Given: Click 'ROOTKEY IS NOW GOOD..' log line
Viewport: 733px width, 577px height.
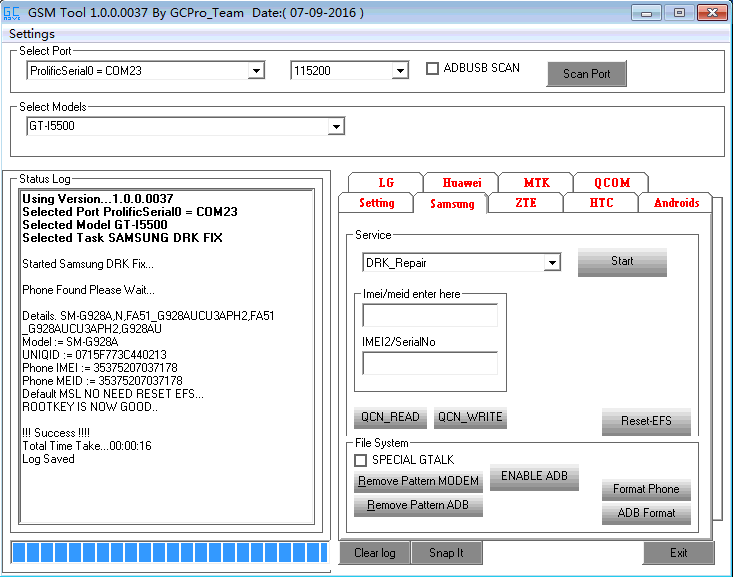Looking at the screenshot, I should click(90, 407).
